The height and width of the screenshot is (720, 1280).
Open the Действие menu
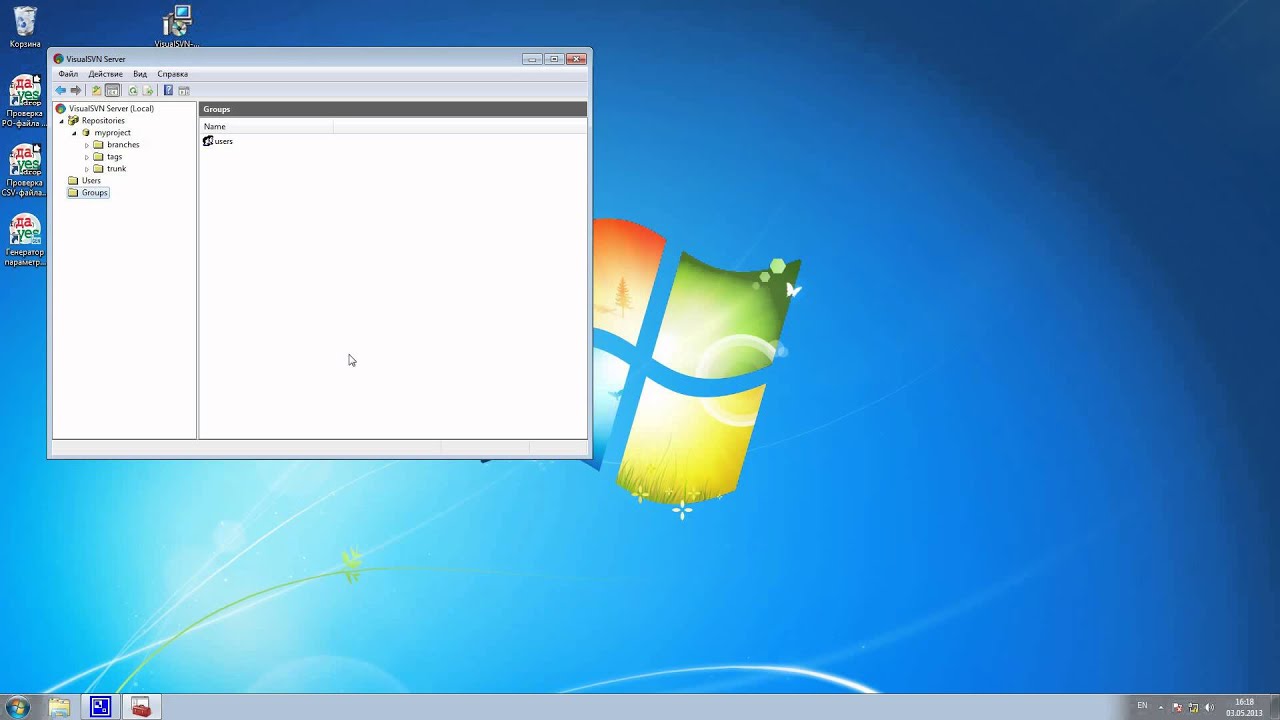105,74
